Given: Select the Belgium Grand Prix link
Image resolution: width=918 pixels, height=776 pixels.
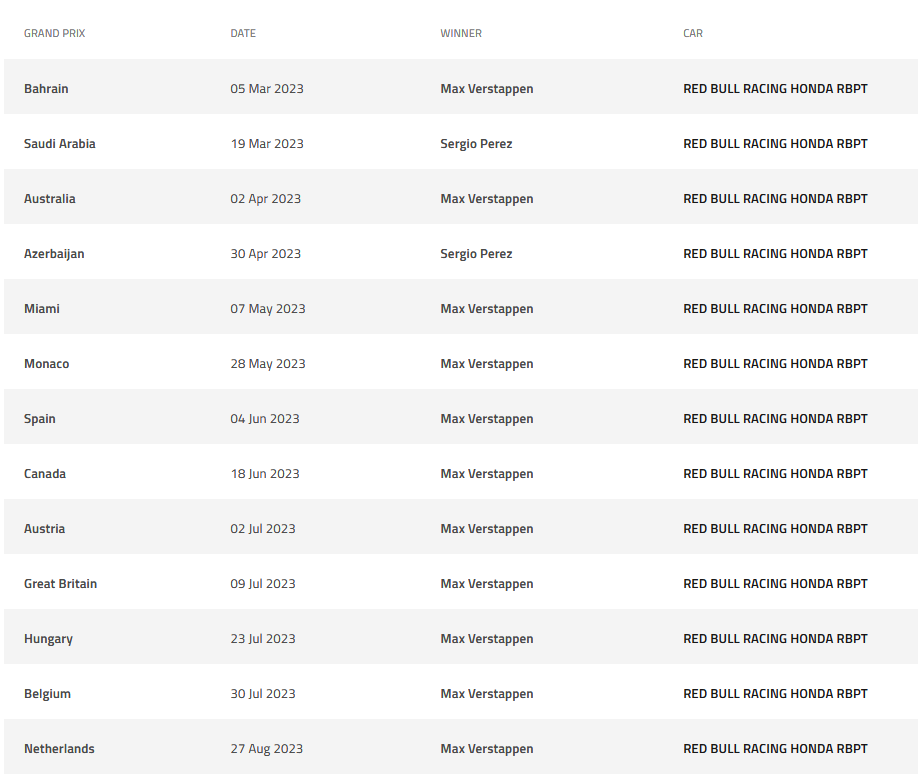Looking at the screenshot, I should (47, 694).
